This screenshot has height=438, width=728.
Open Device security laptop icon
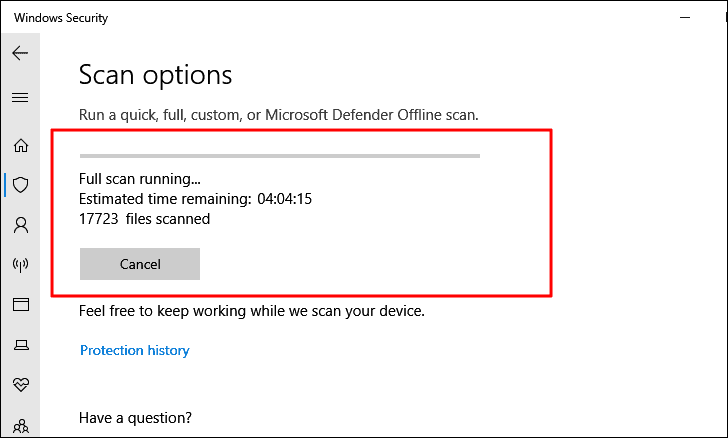pos(20,345)
